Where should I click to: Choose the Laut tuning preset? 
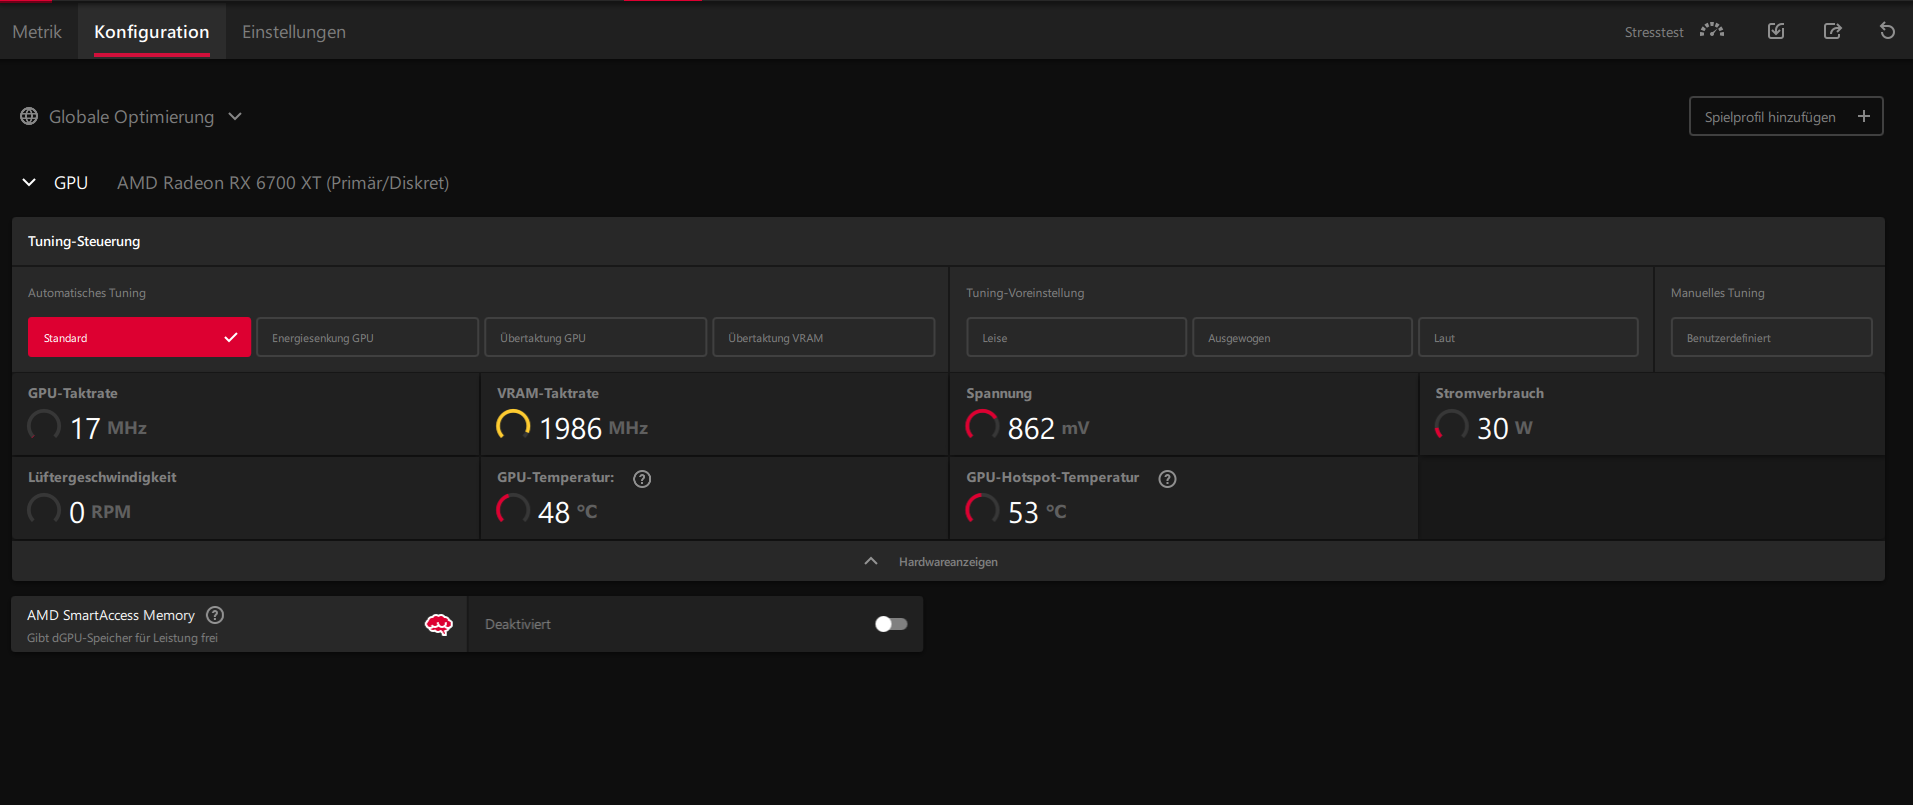pos(1528,337)
